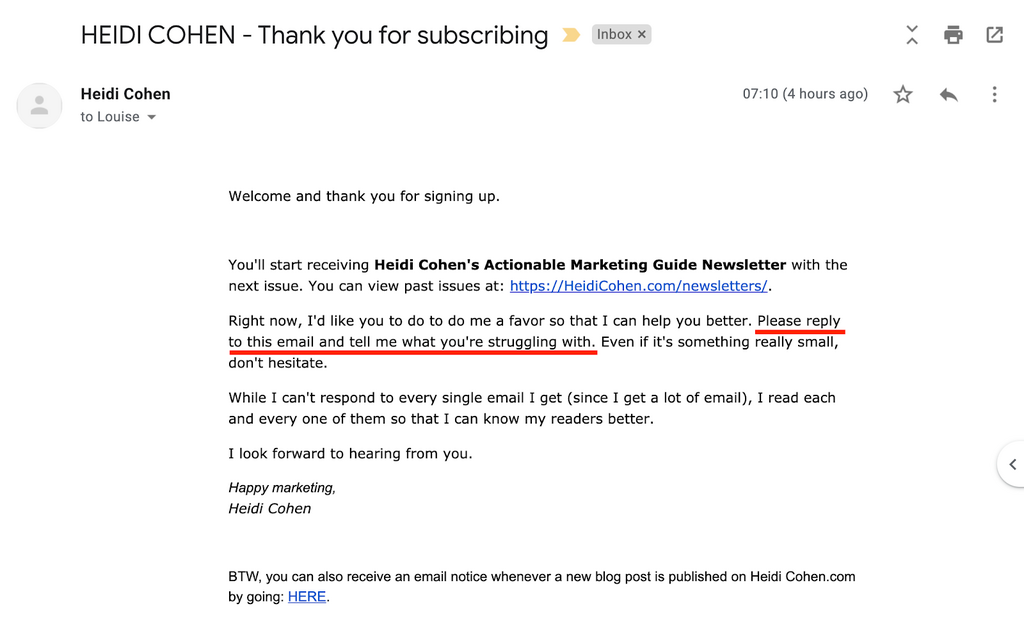Toggle the yellow importance marker
Image resolution: width=1024 pixels, height=638 pixels.
[571, 35]
